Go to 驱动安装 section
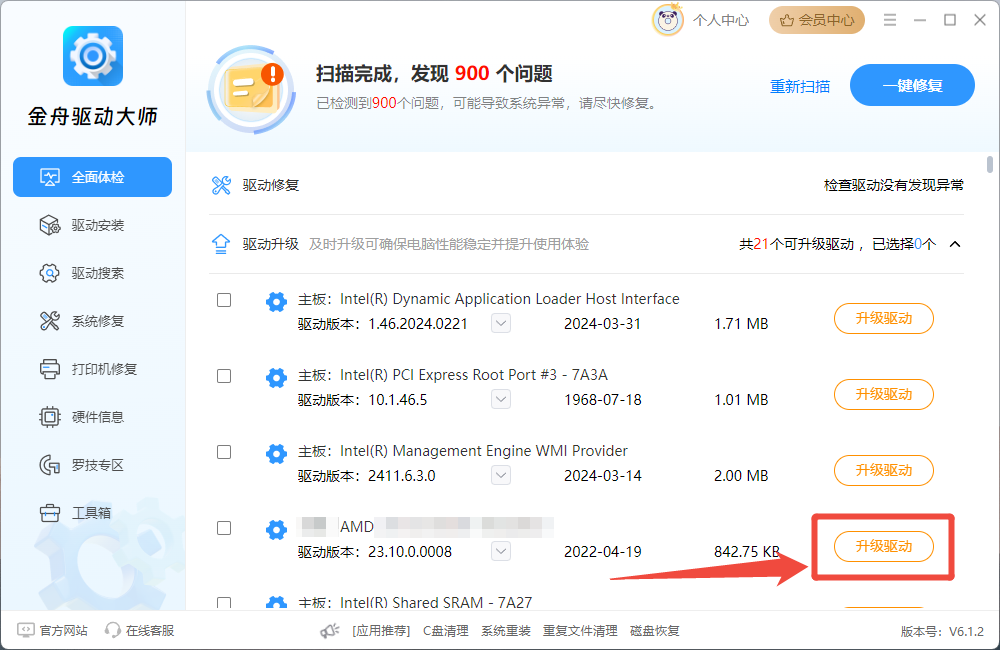The height and width of the screenshot is (650, 1000). [92, 225]
